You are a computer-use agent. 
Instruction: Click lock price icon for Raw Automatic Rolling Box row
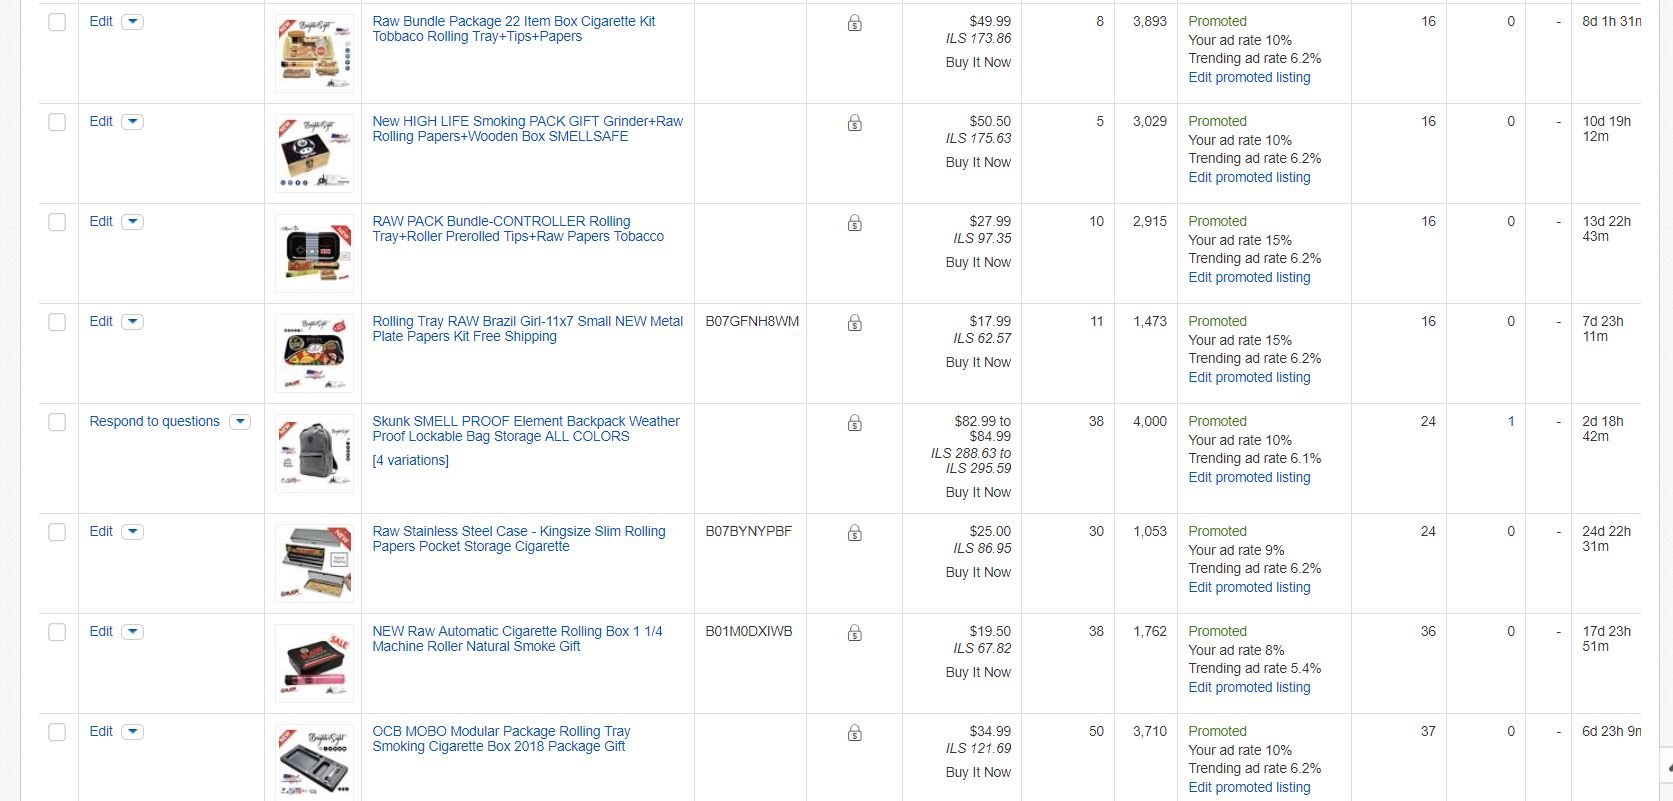[x=854, y=633]
